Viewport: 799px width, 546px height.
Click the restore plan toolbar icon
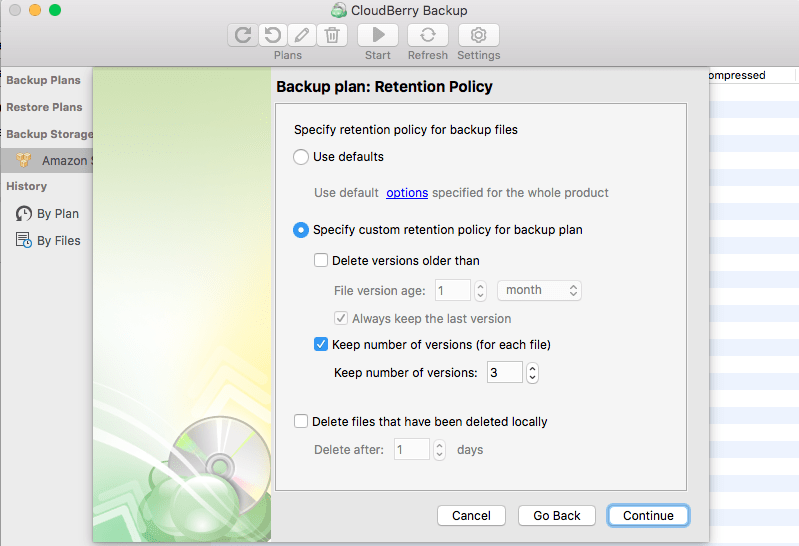click(273, 35)
